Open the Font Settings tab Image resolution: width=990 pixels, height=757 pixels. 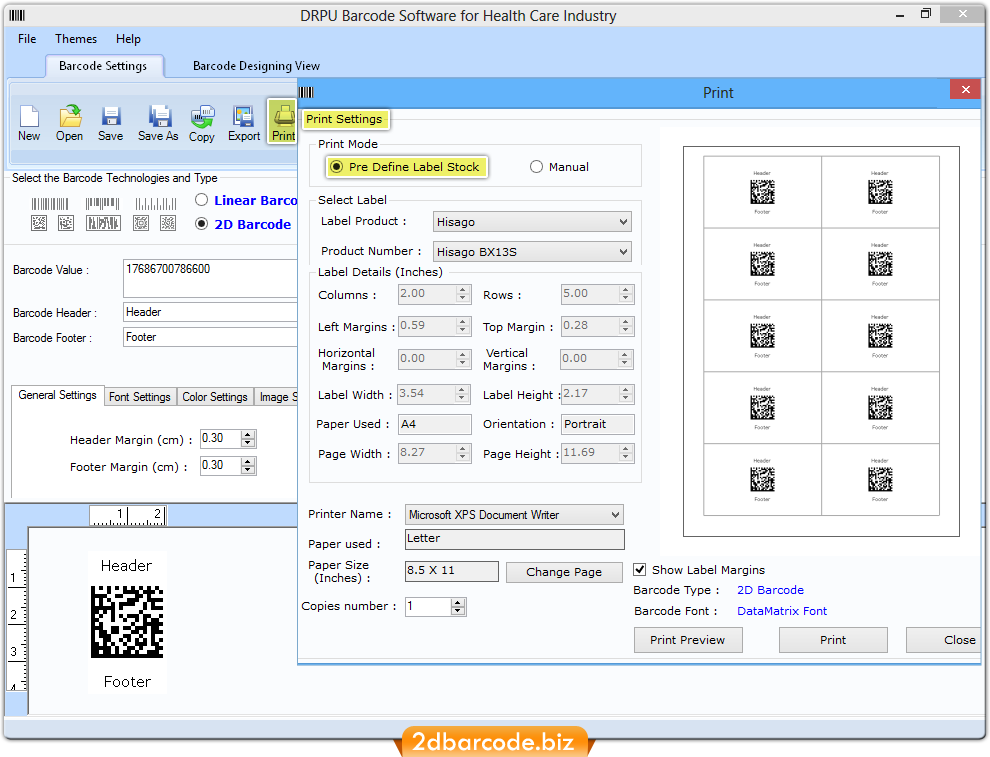[x=140, y=396]
